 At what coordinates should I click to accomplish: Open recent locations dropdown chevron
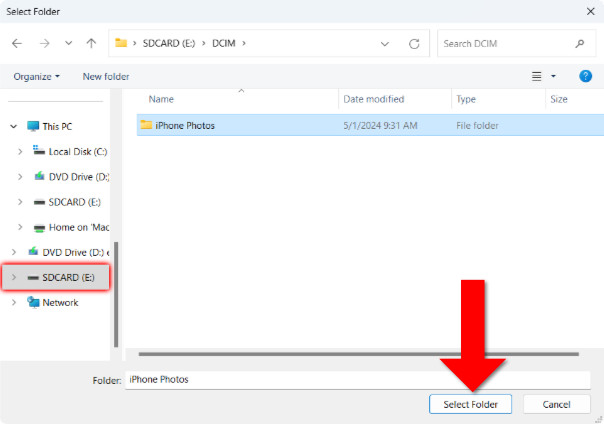coord(68,43)
